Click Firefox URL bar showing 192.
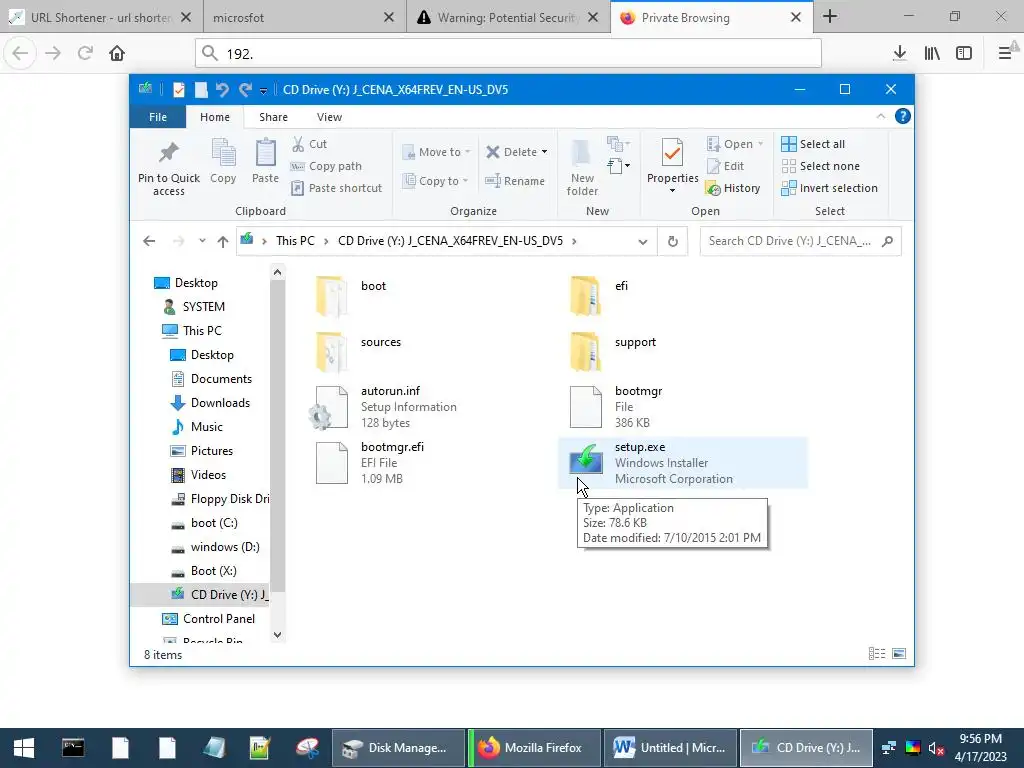The image size is (1024, 768). [x=507, y=53]
